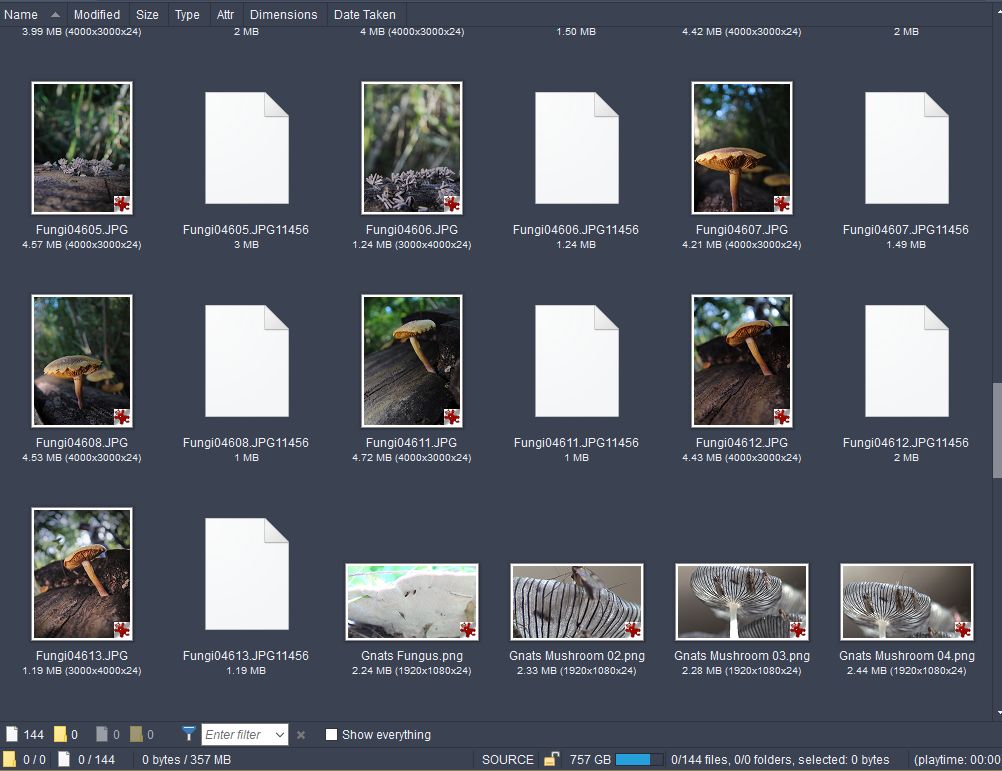Click the Fungi04606.JPG file name label
The image size is (1002, 771).
[412, 229]
